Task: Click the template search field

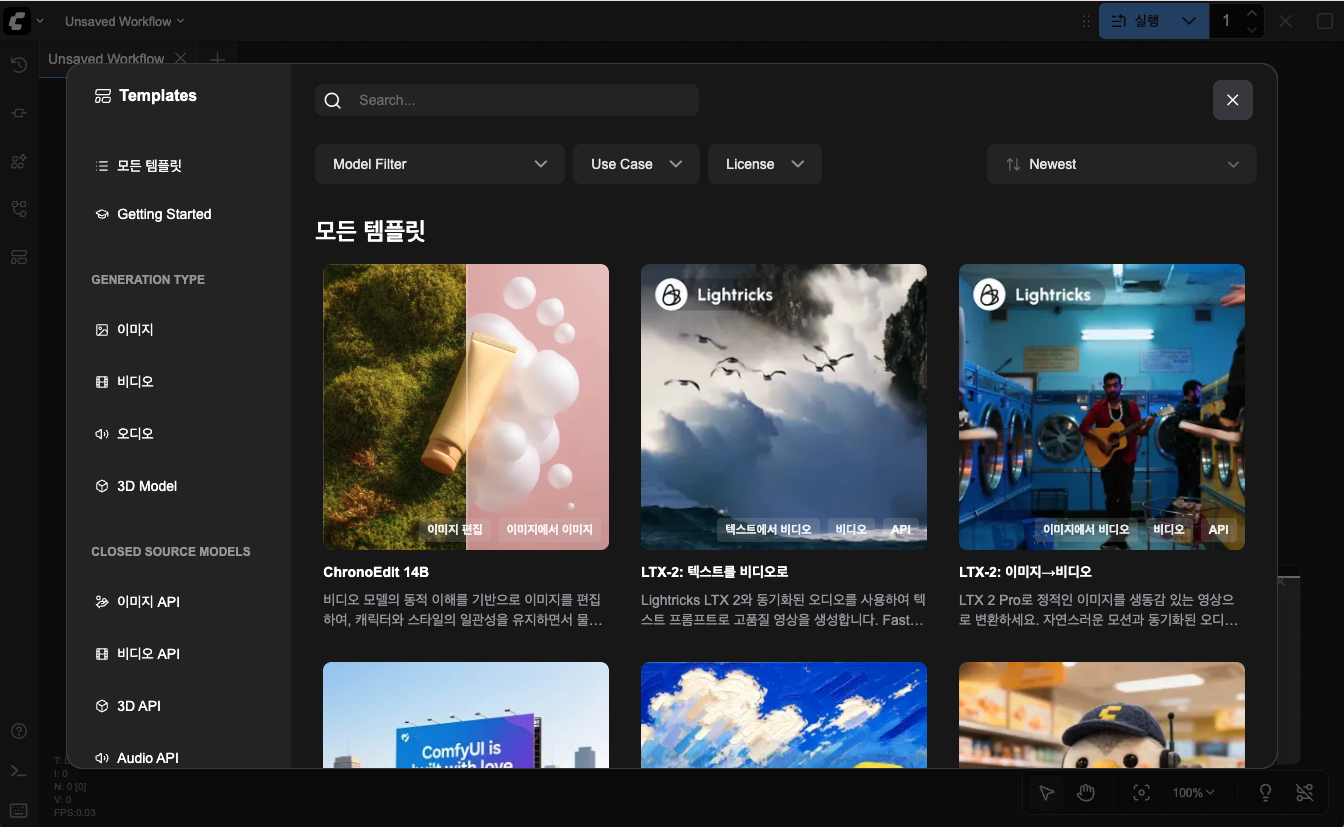Action: (506, 100)
